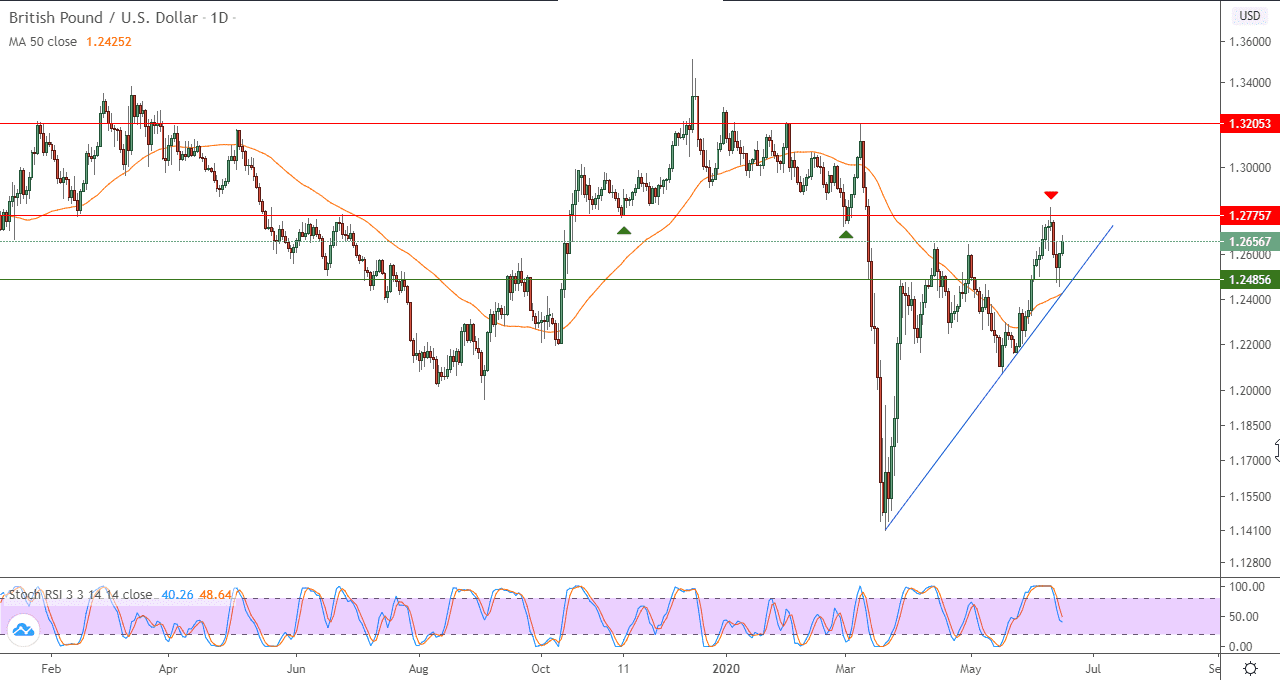Screen dimensions: 1280x680
Task: Click May on the time axis
Action: [971, 667]
